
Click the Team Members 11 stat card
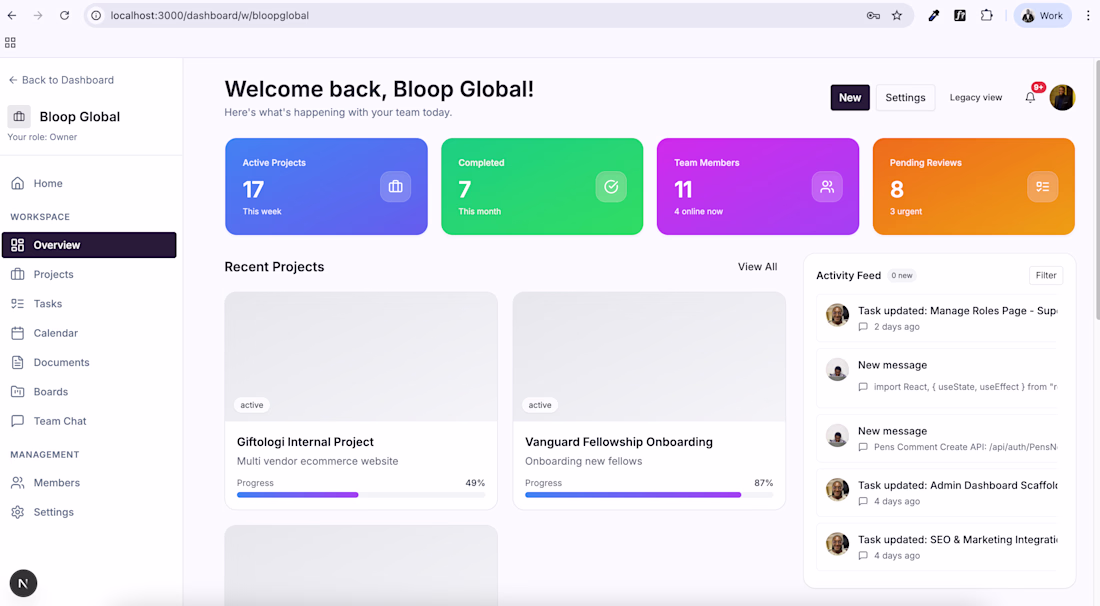(x=758, y=187)
